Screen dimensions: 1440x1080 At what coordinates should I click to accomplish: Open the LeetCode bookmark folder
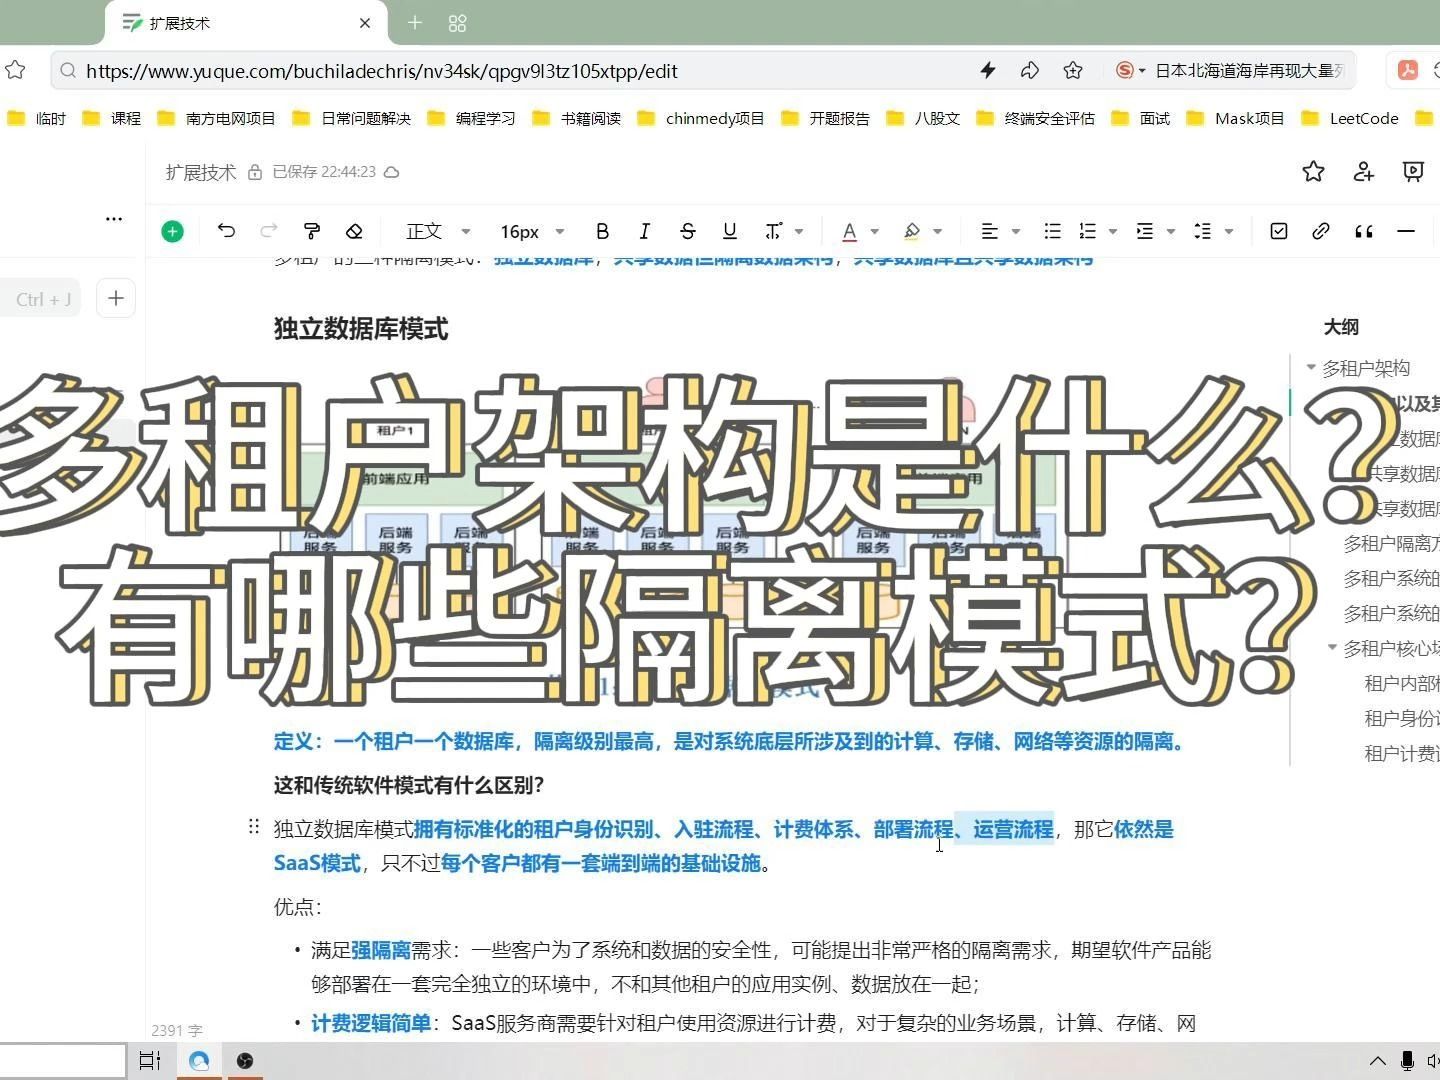point(1350,118)
